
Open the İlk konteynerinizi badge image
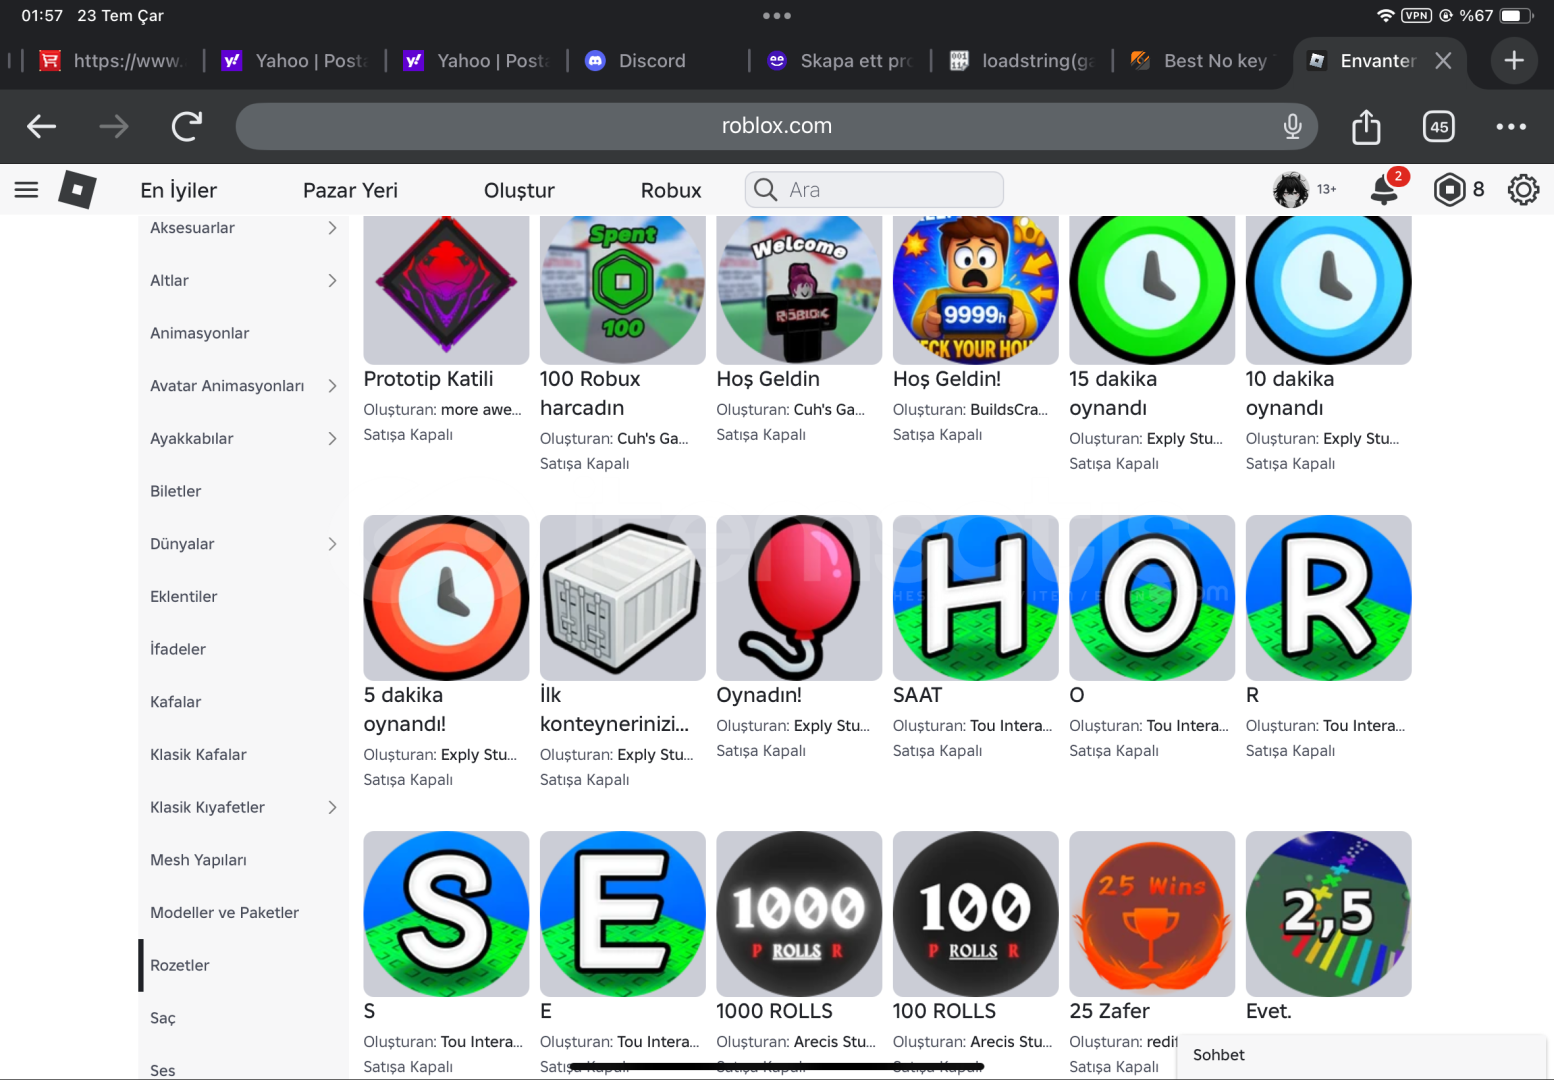[623, 598]
